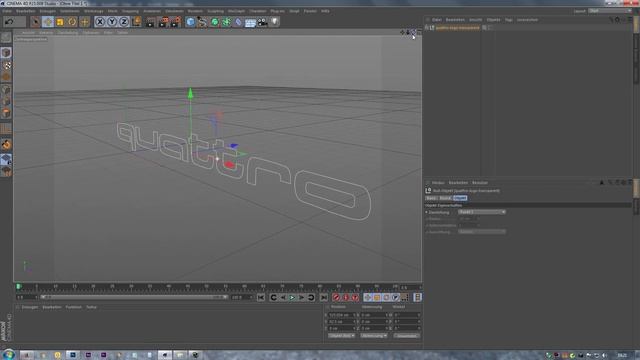The image size is (640, 360).
Task: Click the Undo arrow icon
Action: [9, 21]
